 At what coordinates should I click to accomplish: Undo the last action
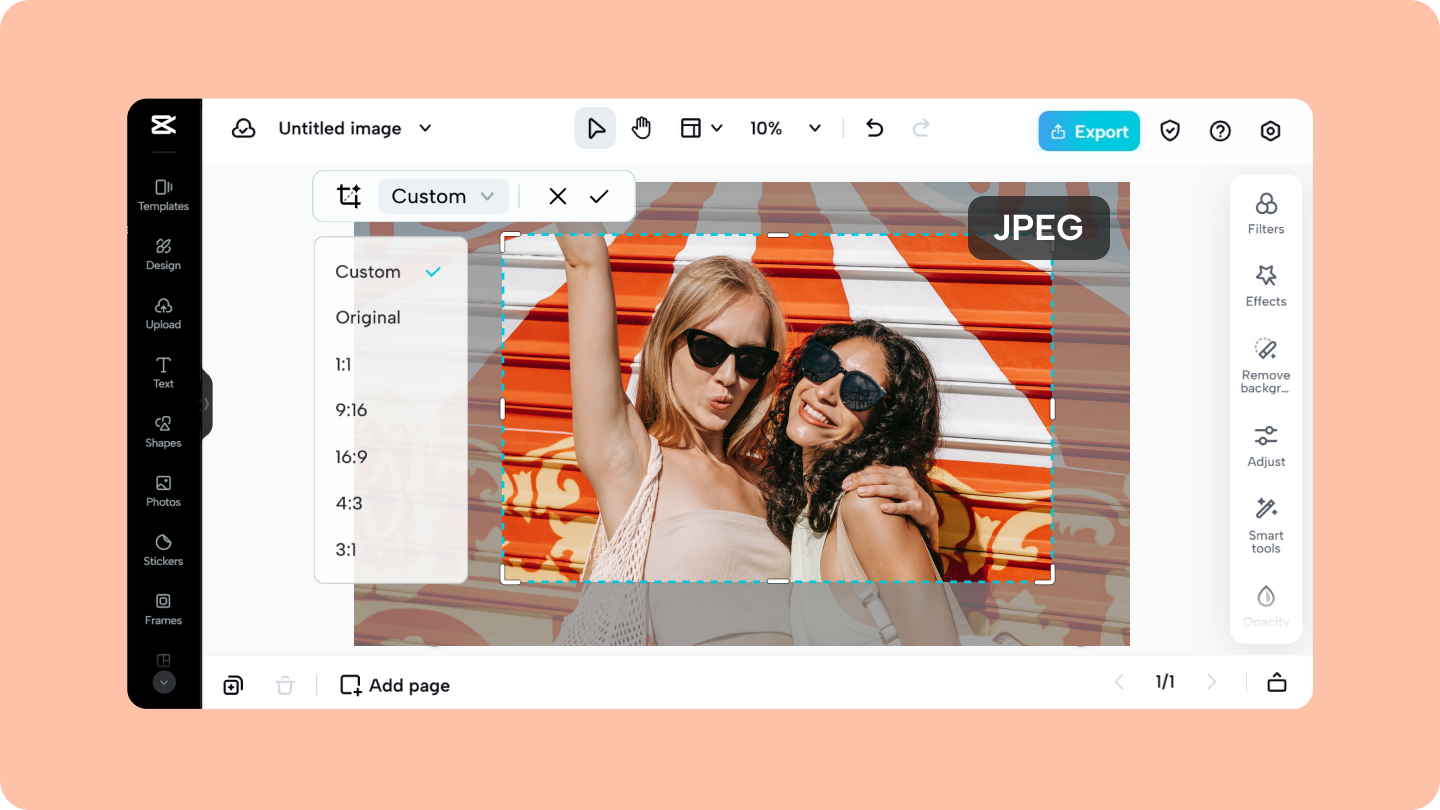click(873, 128)
